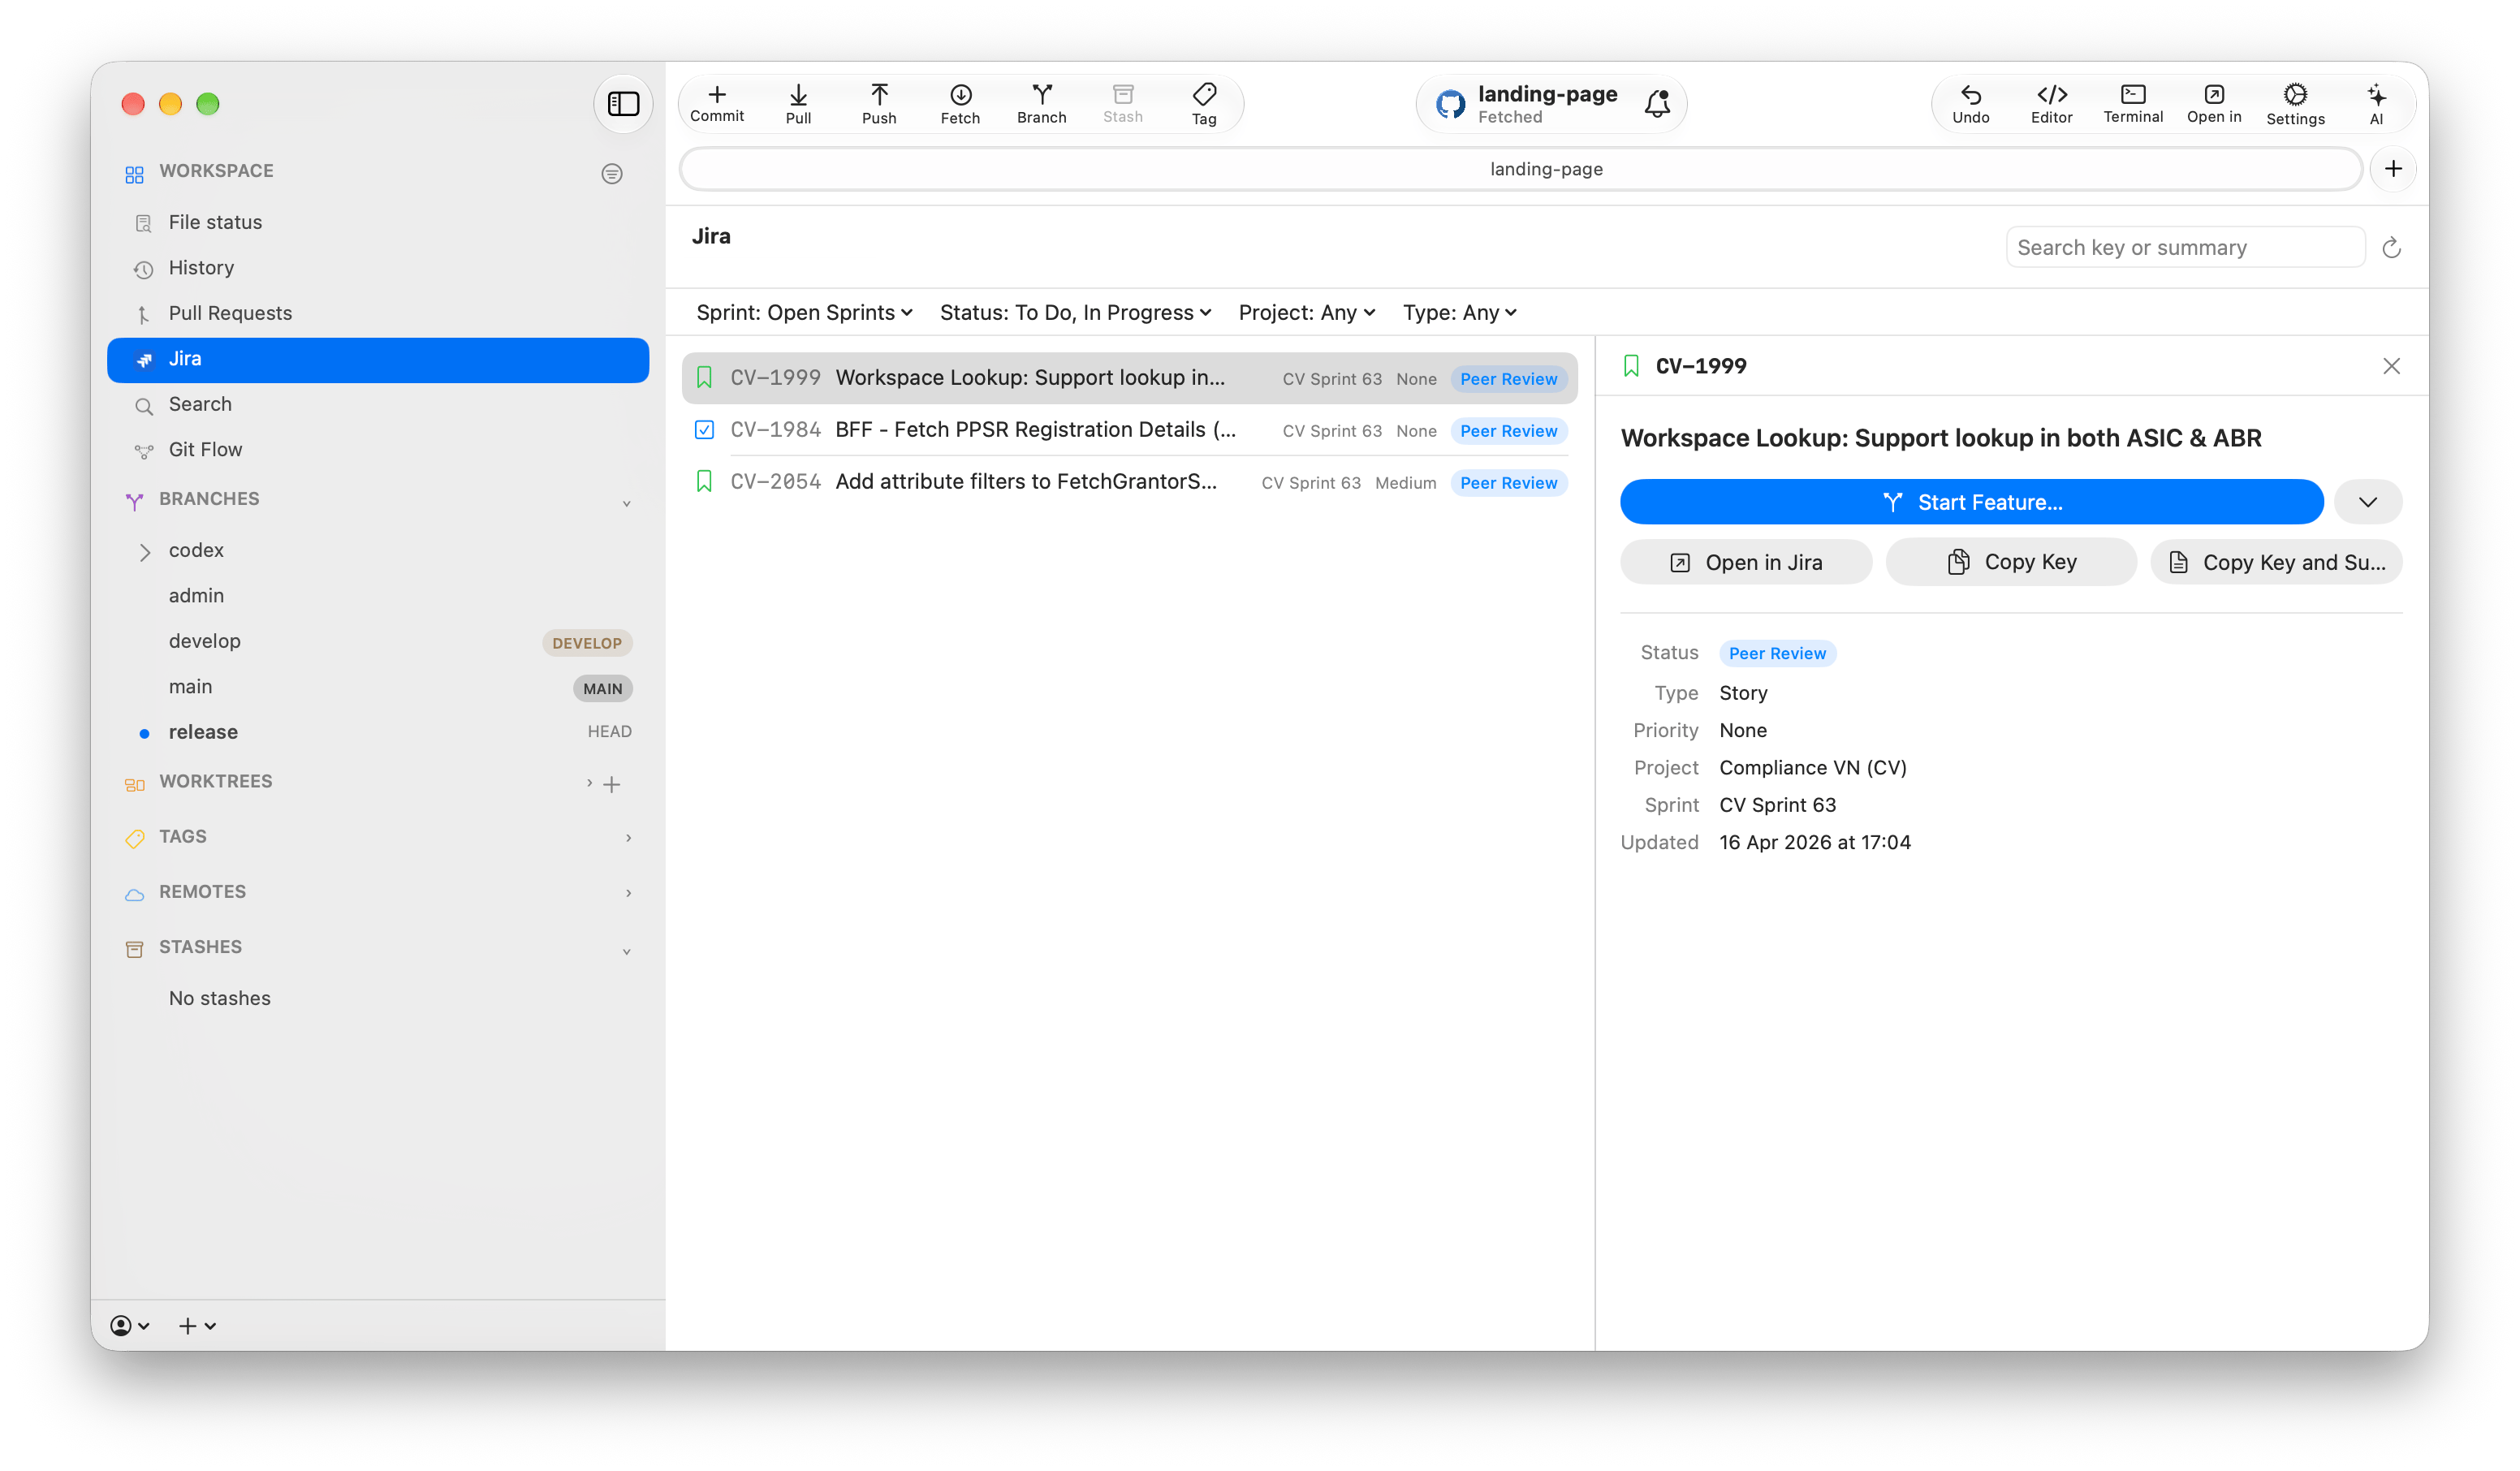The height and width of the screenshot is (1471, 2520).
Task: Open the AI sparkle tool
Action: pyautogui.click(x=2376, y=103)
